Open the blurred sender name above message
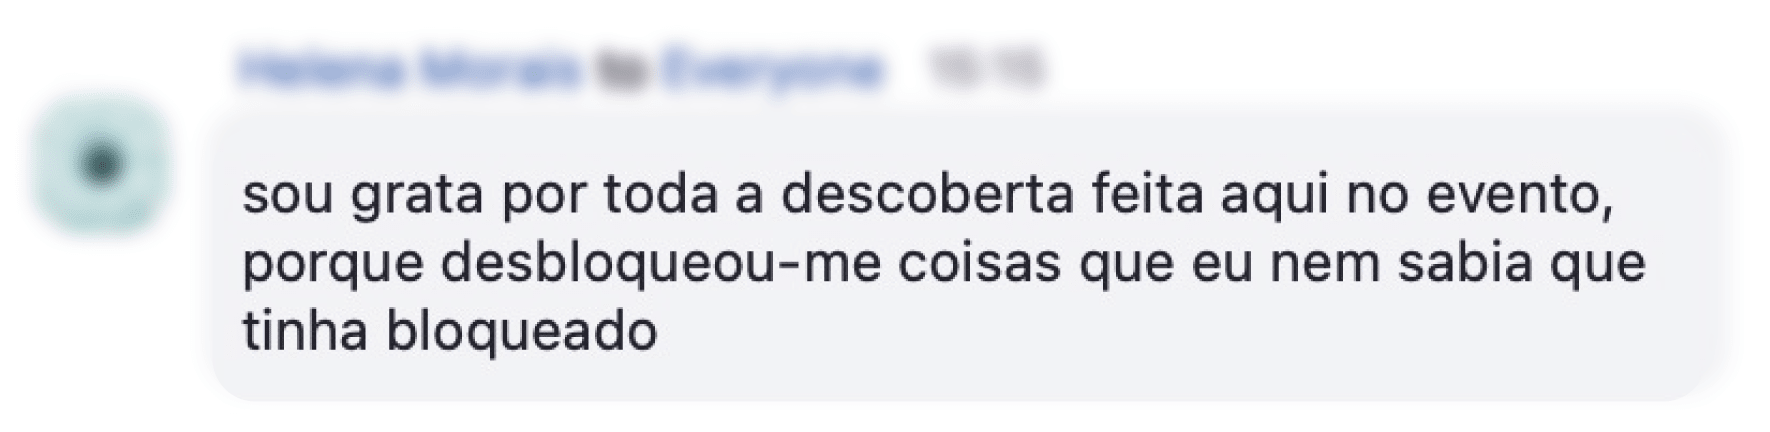This screenshot has width=1770, height=432. (x=409, y=70)
